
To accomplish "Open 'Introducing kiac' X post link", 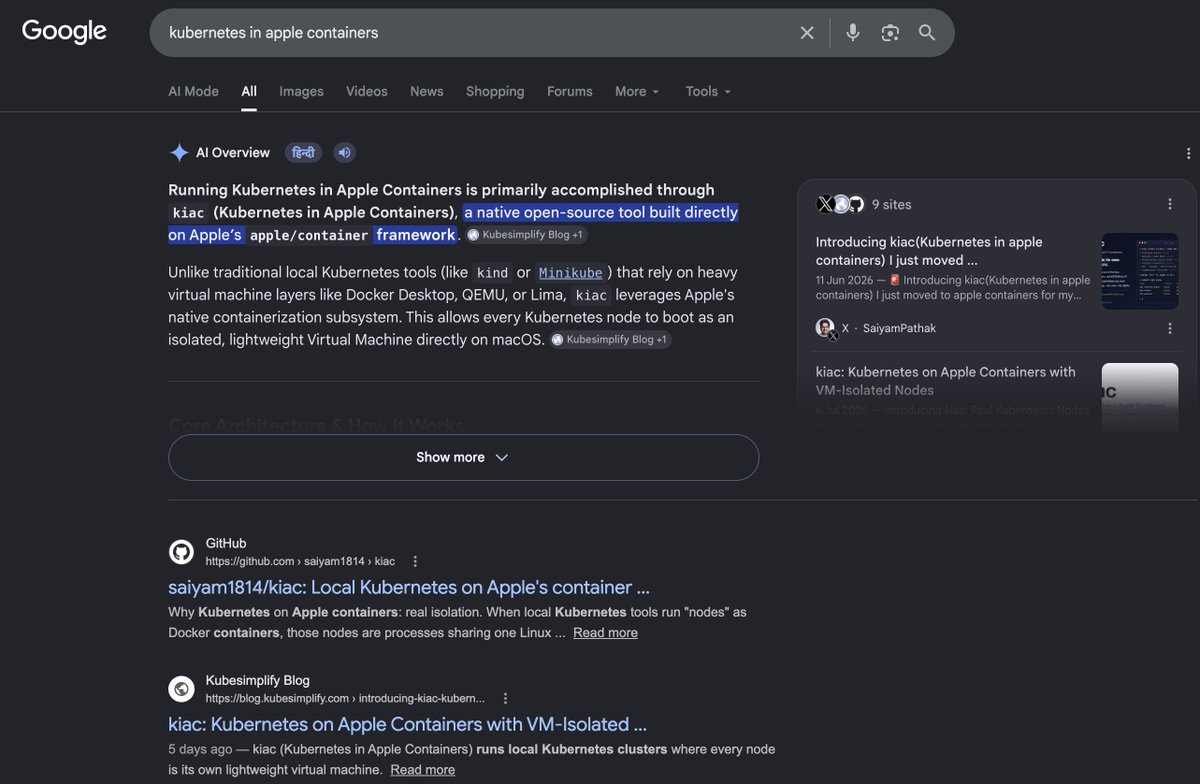I will coord(929,251).
